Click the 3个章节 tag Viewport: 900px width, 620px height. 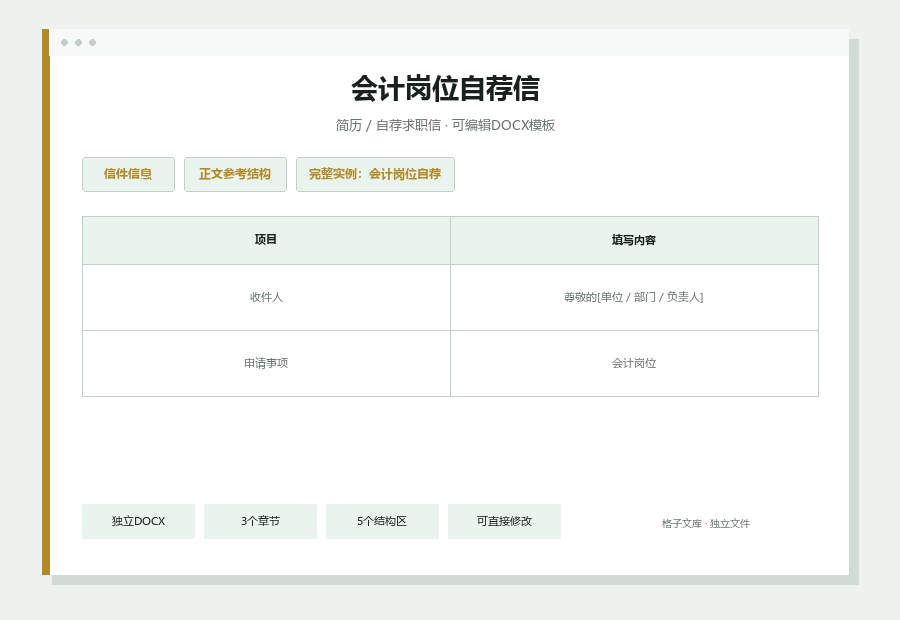(x=260, y=521)
